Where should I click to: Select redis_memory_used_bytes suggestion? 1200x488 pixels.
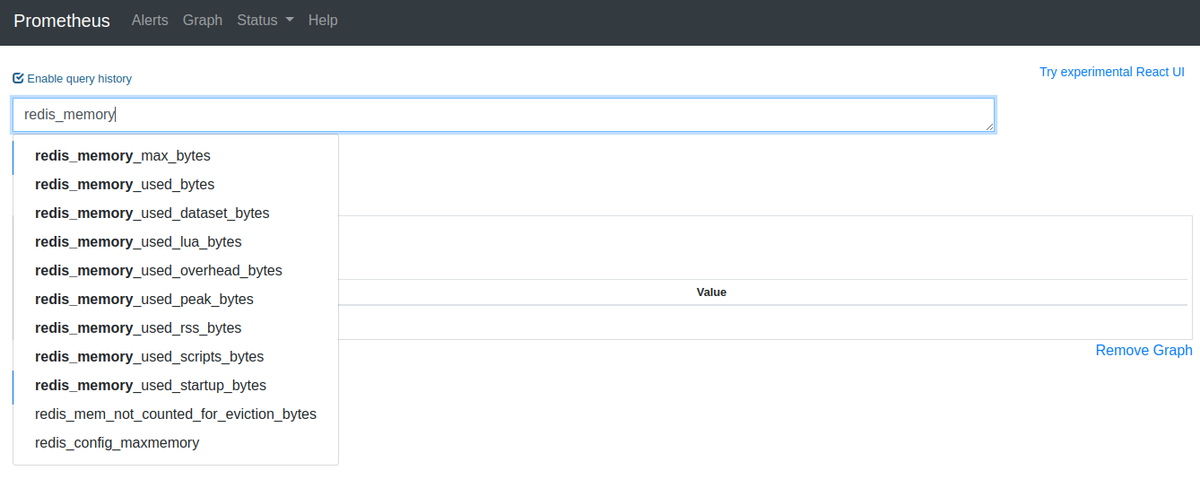click(176, 185)
